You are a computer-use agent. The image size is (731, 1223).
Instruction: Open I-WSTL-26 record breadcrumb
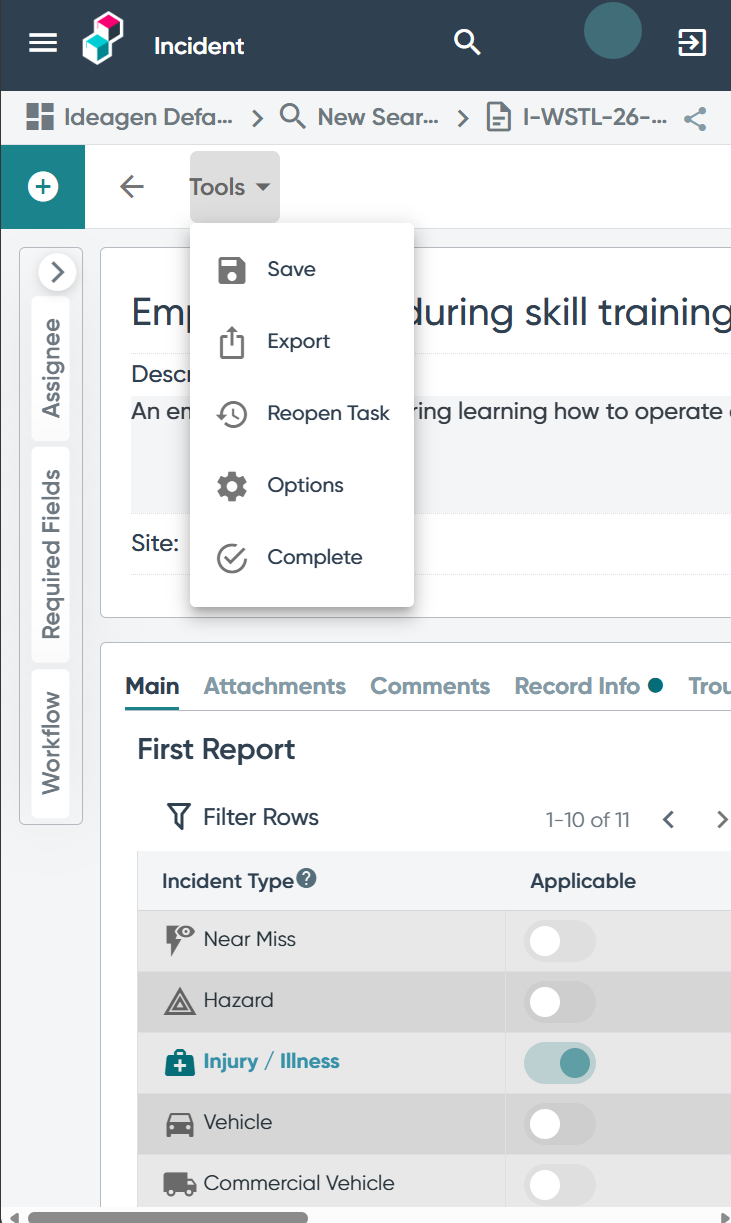point(595,117)
